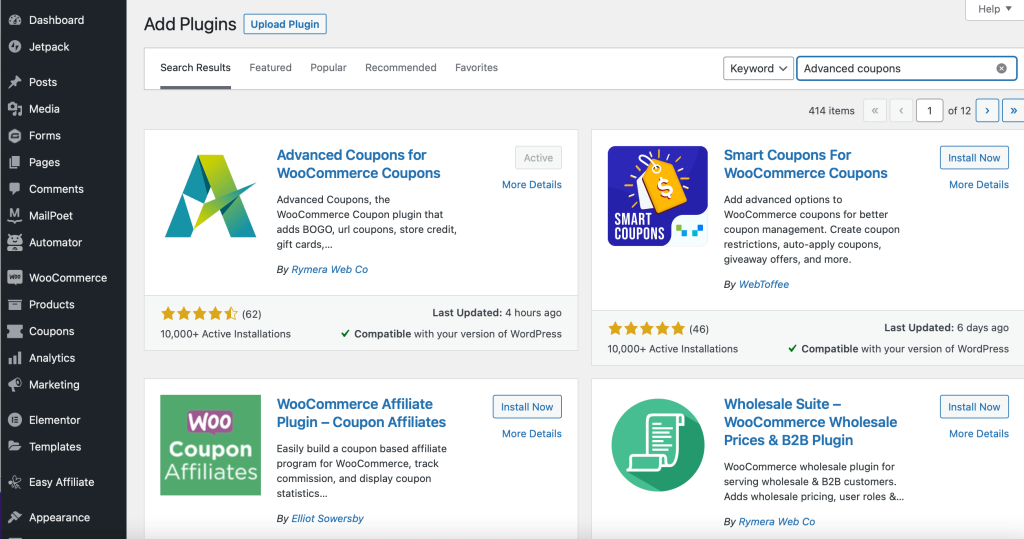The image size is (1024, 539).
Task: Click the Smart Coupons plugin logo
Action: coord(658,196)
